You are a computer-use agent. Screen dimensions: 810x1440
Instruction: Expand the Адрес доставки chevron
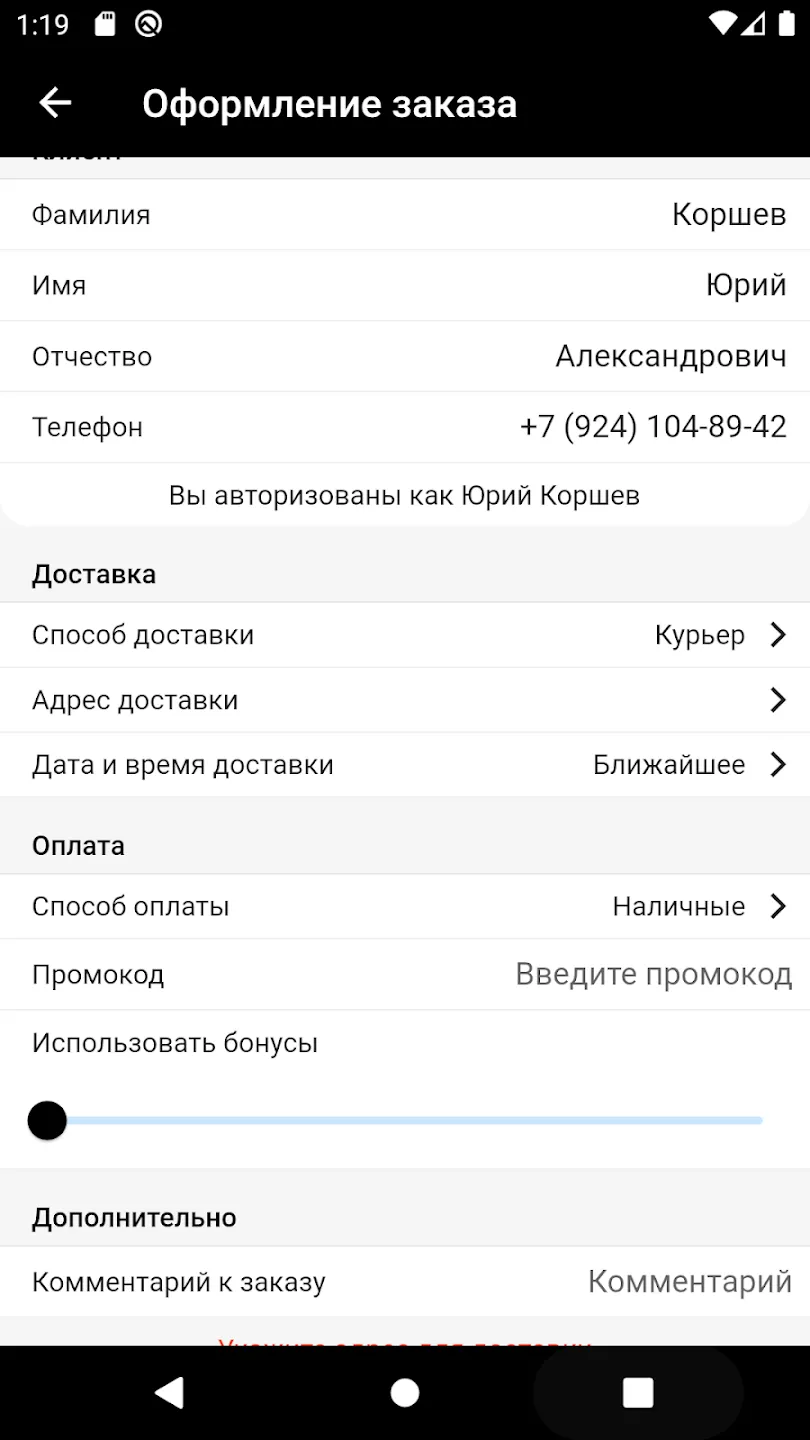point(778,700)
